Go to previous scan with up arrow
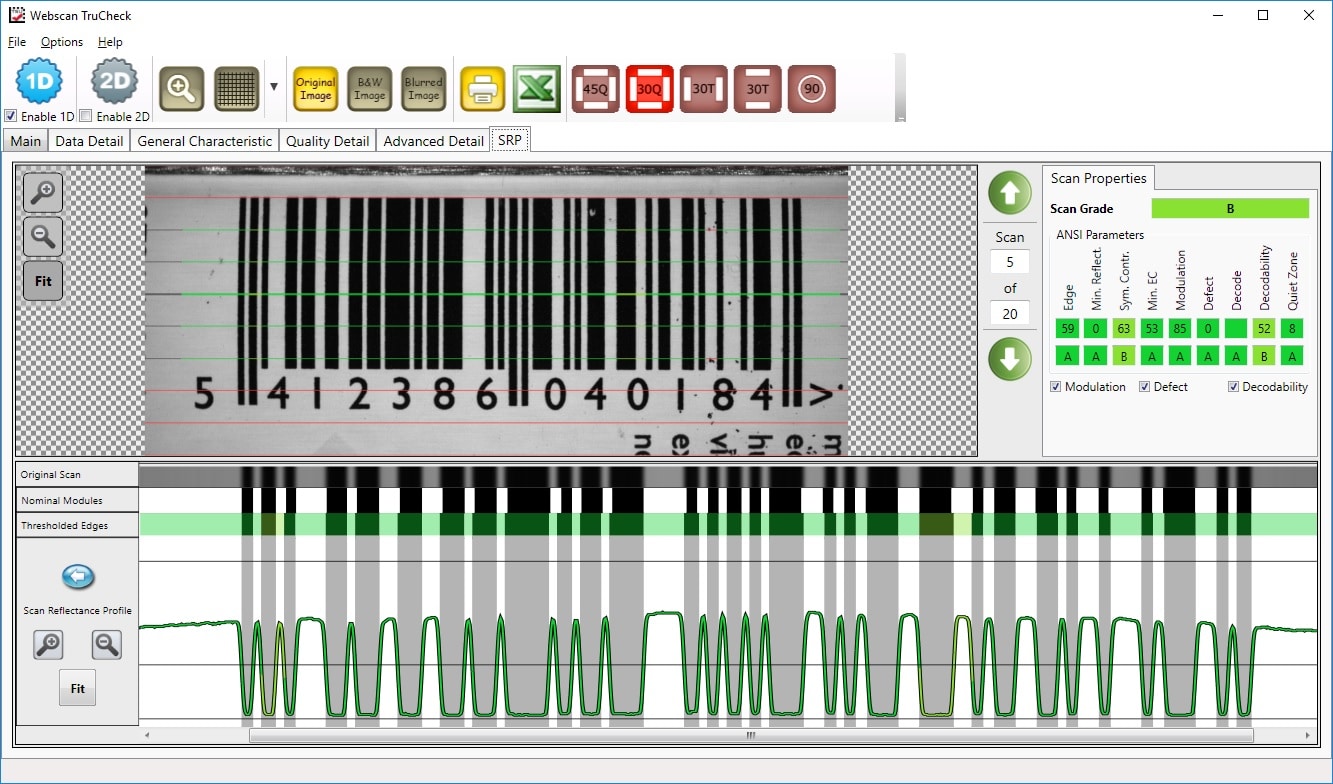The width and height of the screenshot is (1333, 784). [x=1010, y=192]
